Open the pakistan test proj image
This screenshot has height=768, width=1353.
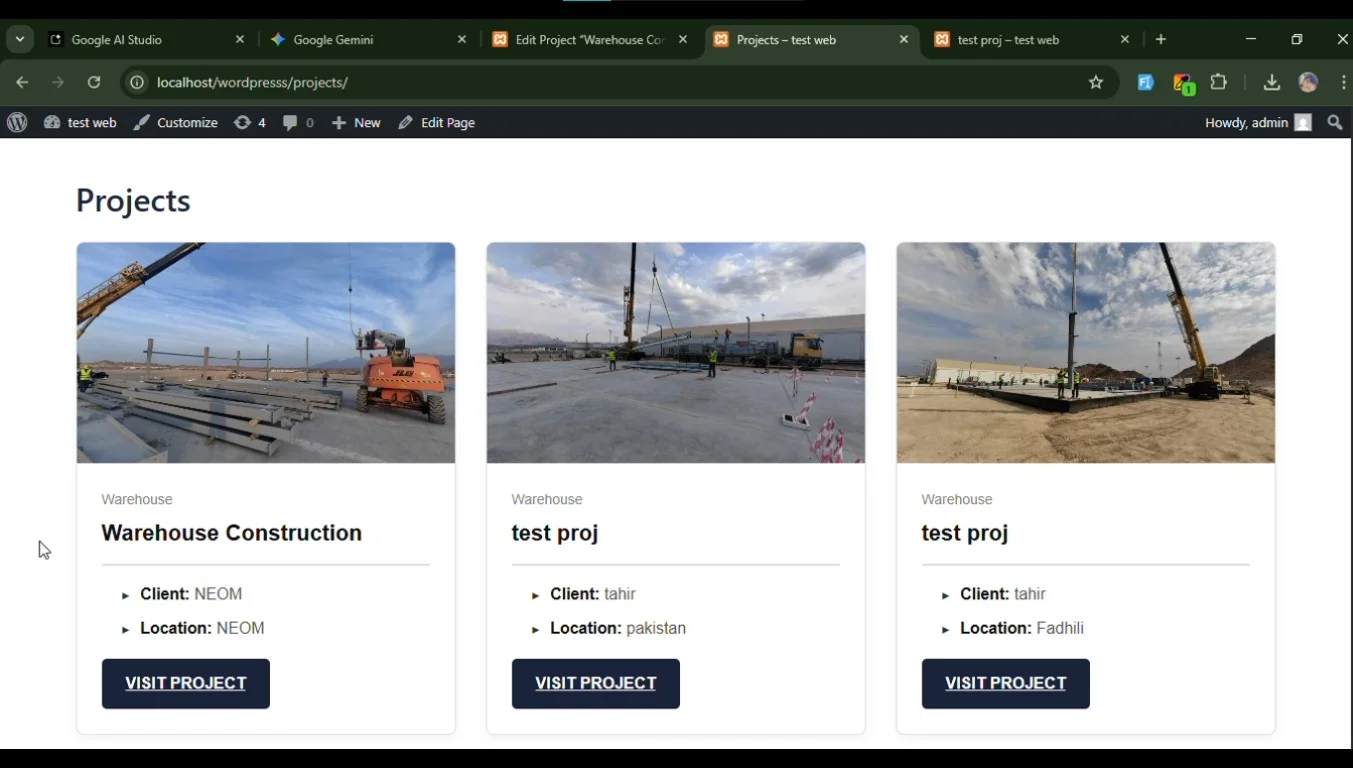[x=676, y=353]
